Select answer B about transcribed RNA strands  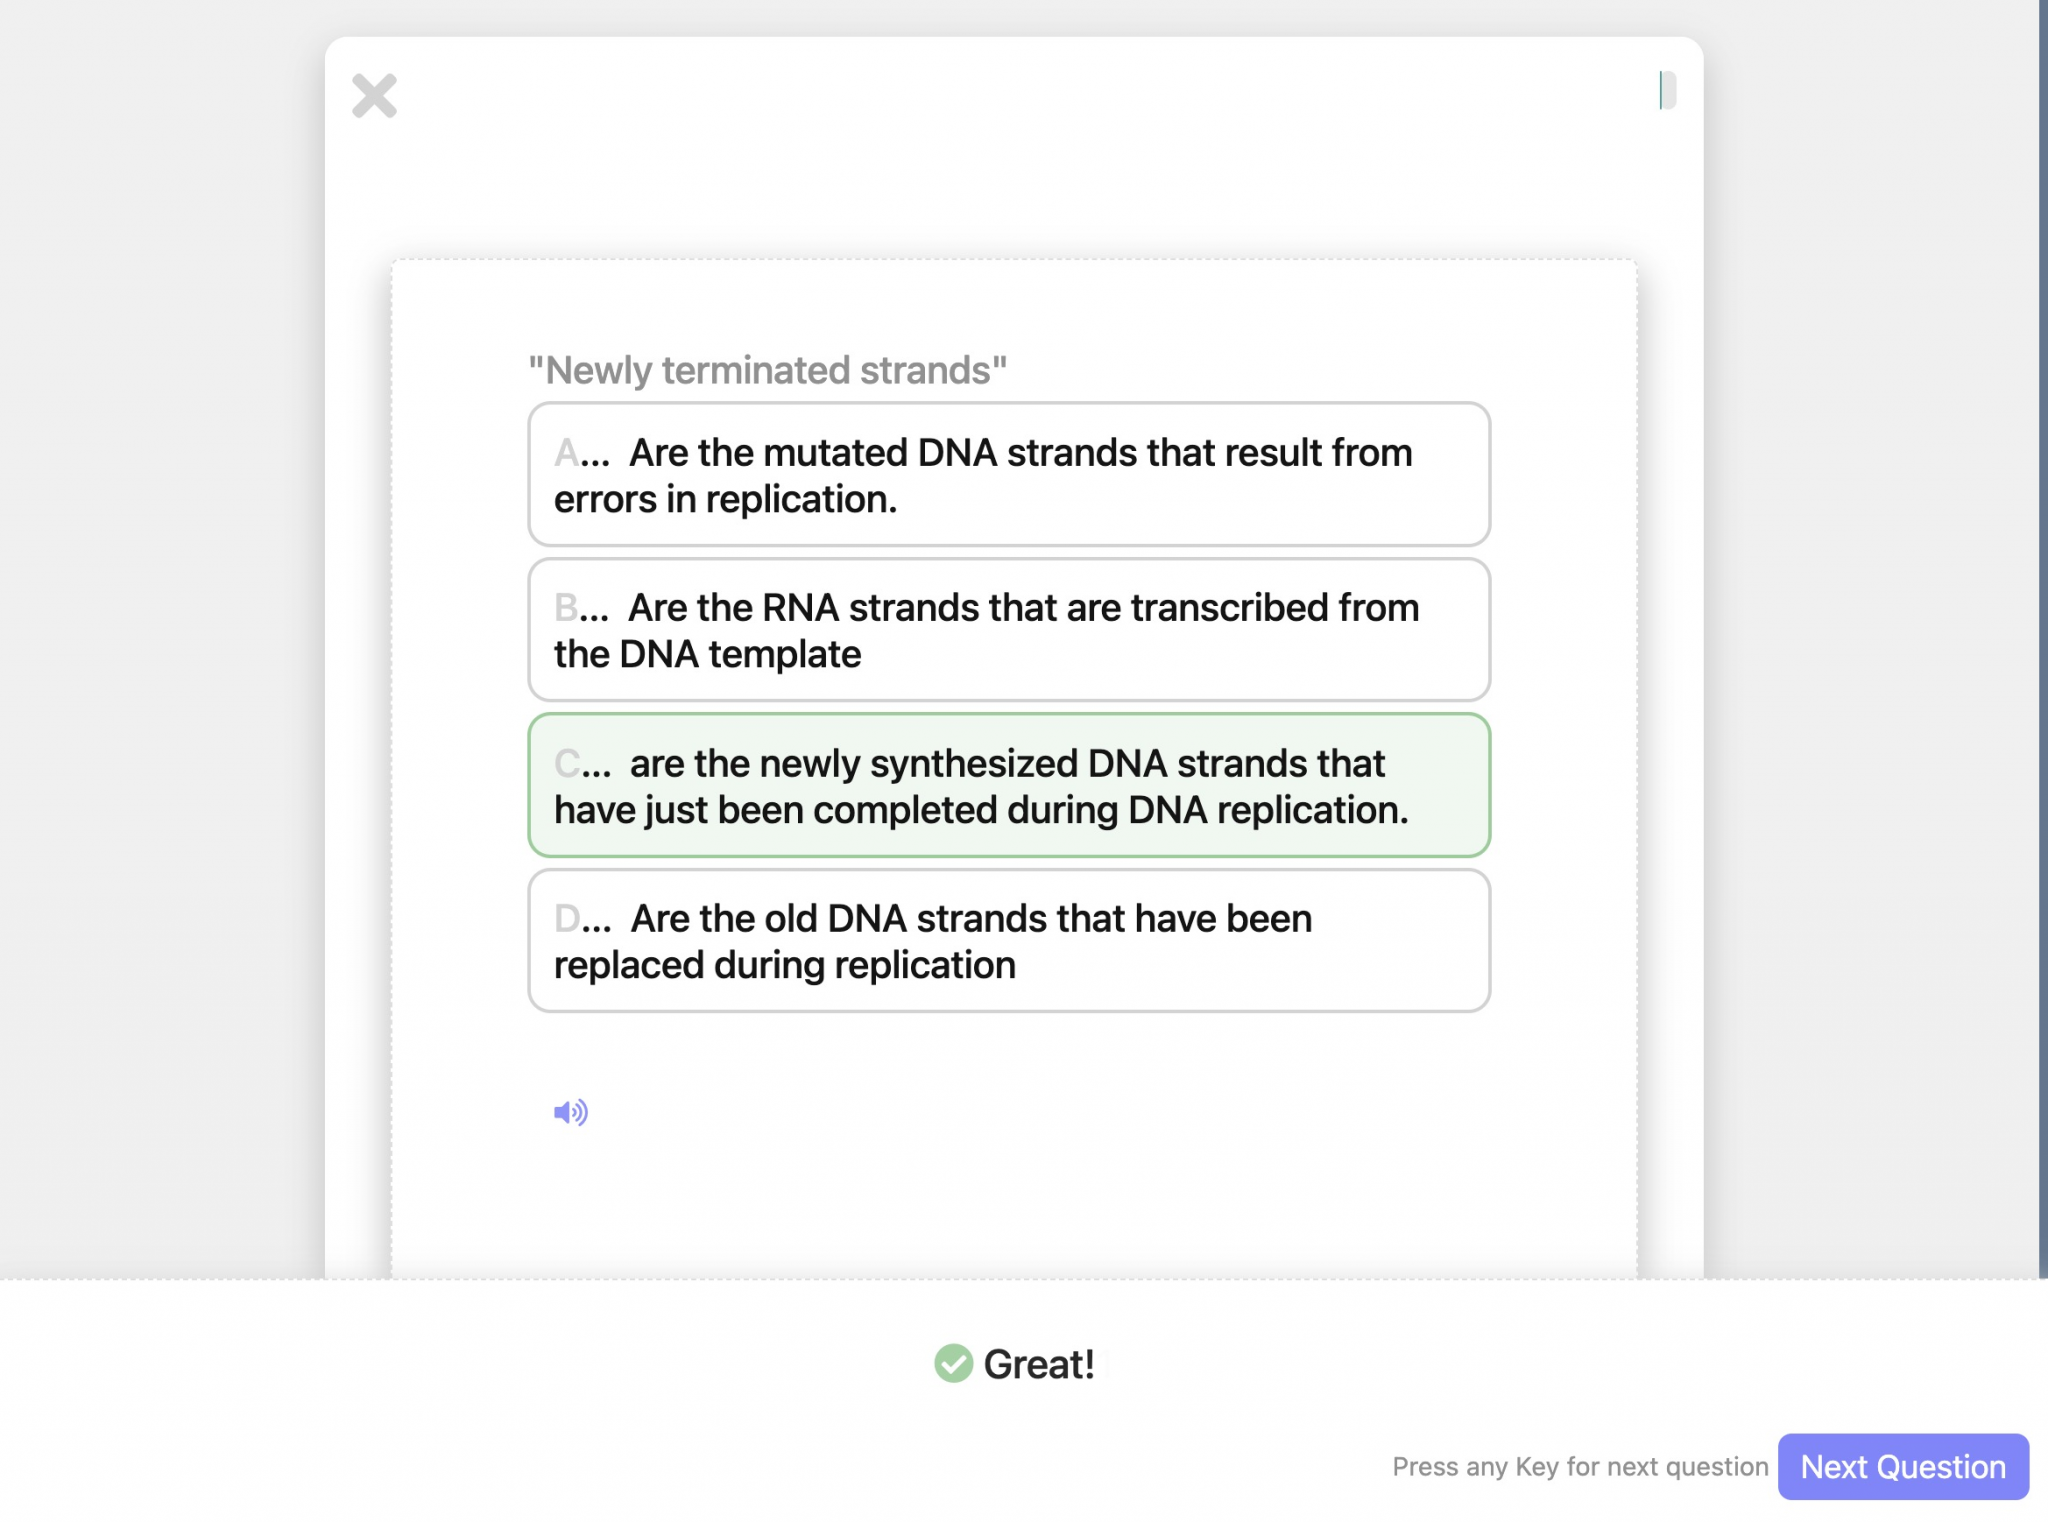(x=1008, y=630)
